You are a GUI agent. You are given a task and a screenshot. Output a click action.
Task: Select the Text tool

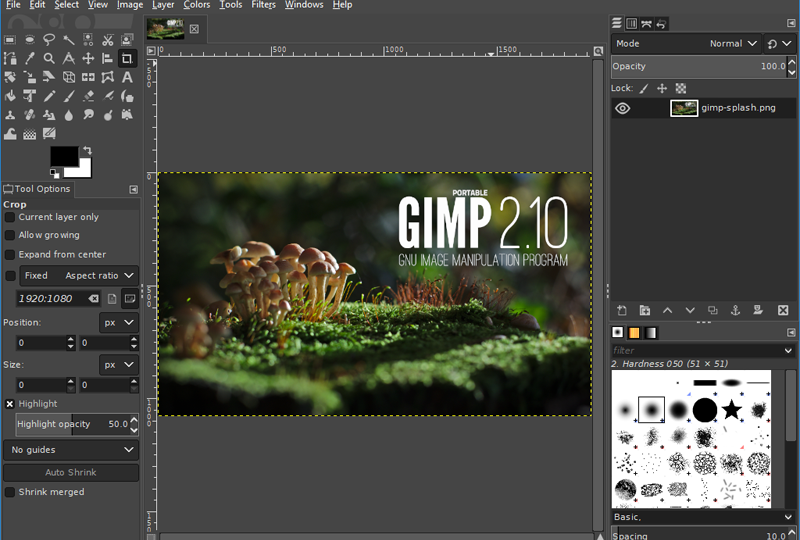[127, 77]
